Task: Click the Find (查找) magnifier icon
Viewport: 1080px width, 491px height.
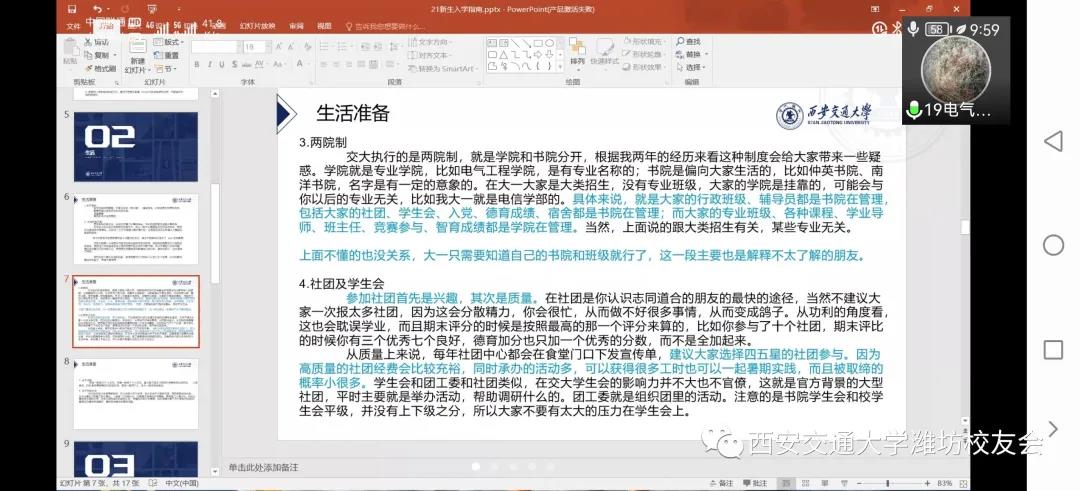Action: point(689,41)
